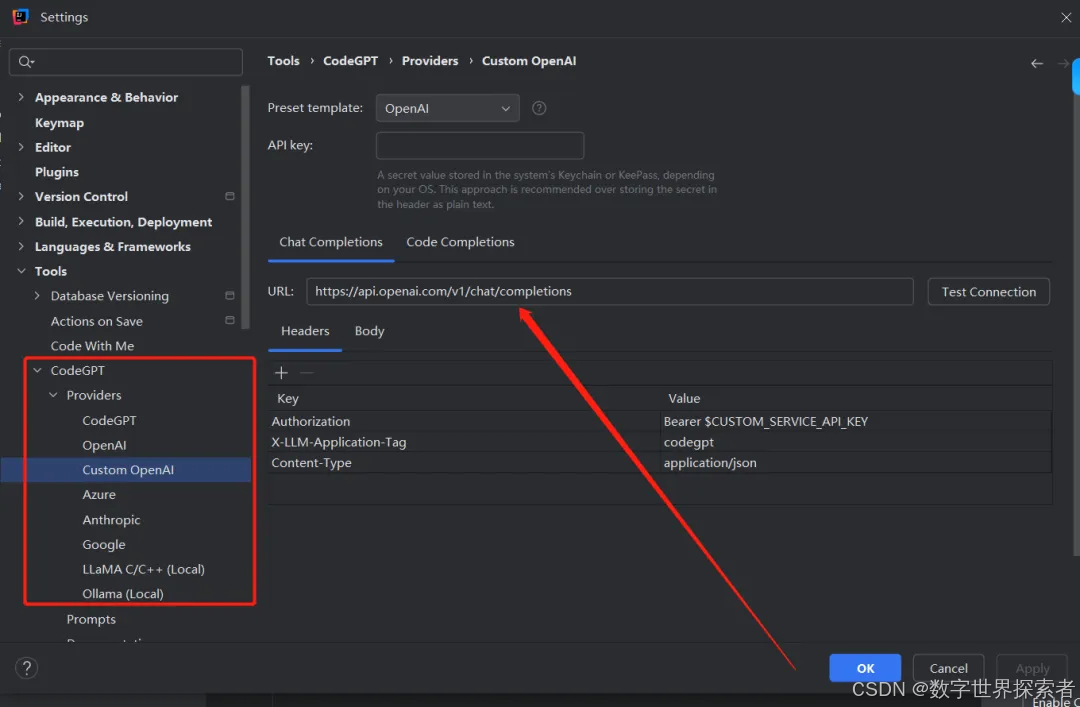This screenshot has width=1080, height=707.
Task: Click the back navigation arrow
Action: tap(1037, 63)
